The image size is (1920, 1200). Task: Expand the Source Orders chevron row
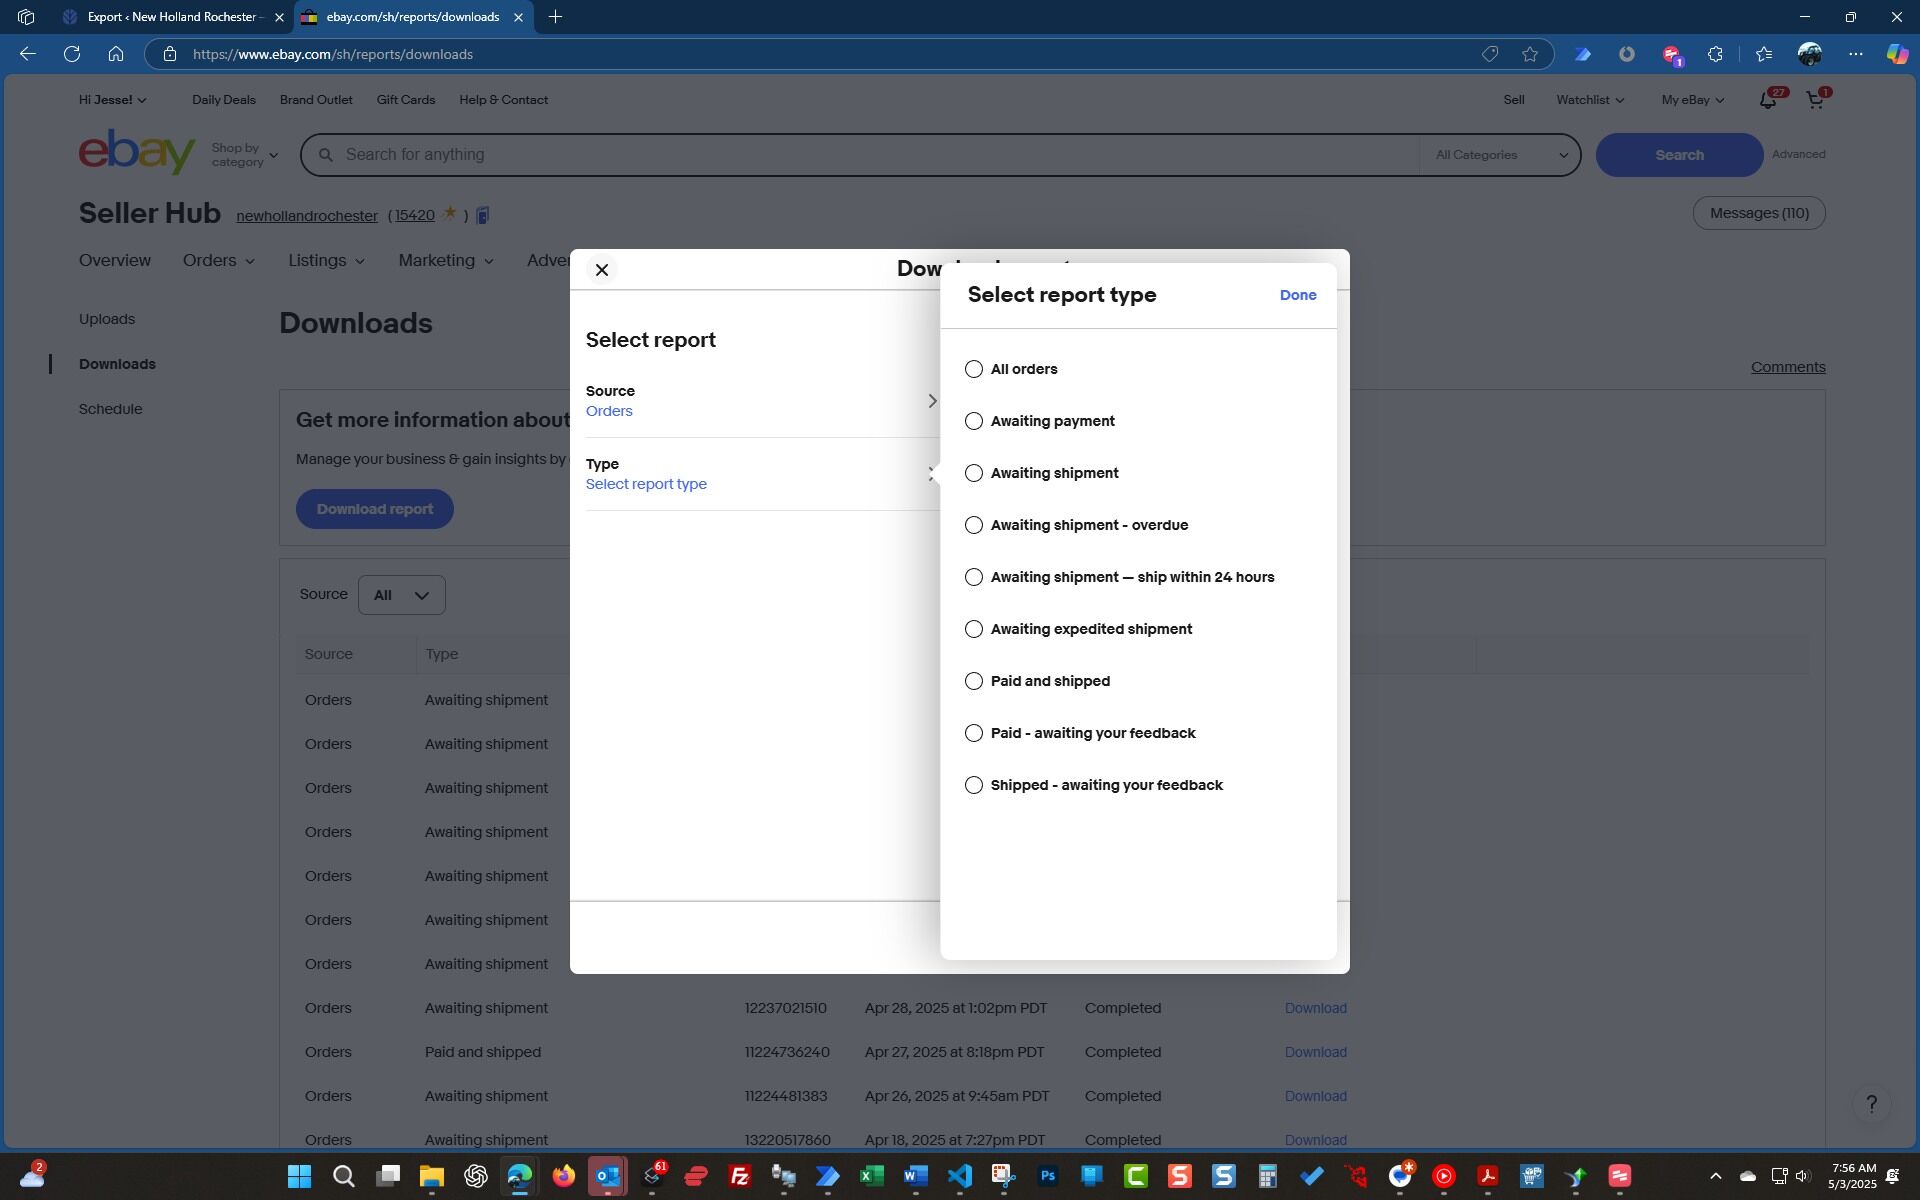click(932, 401)
